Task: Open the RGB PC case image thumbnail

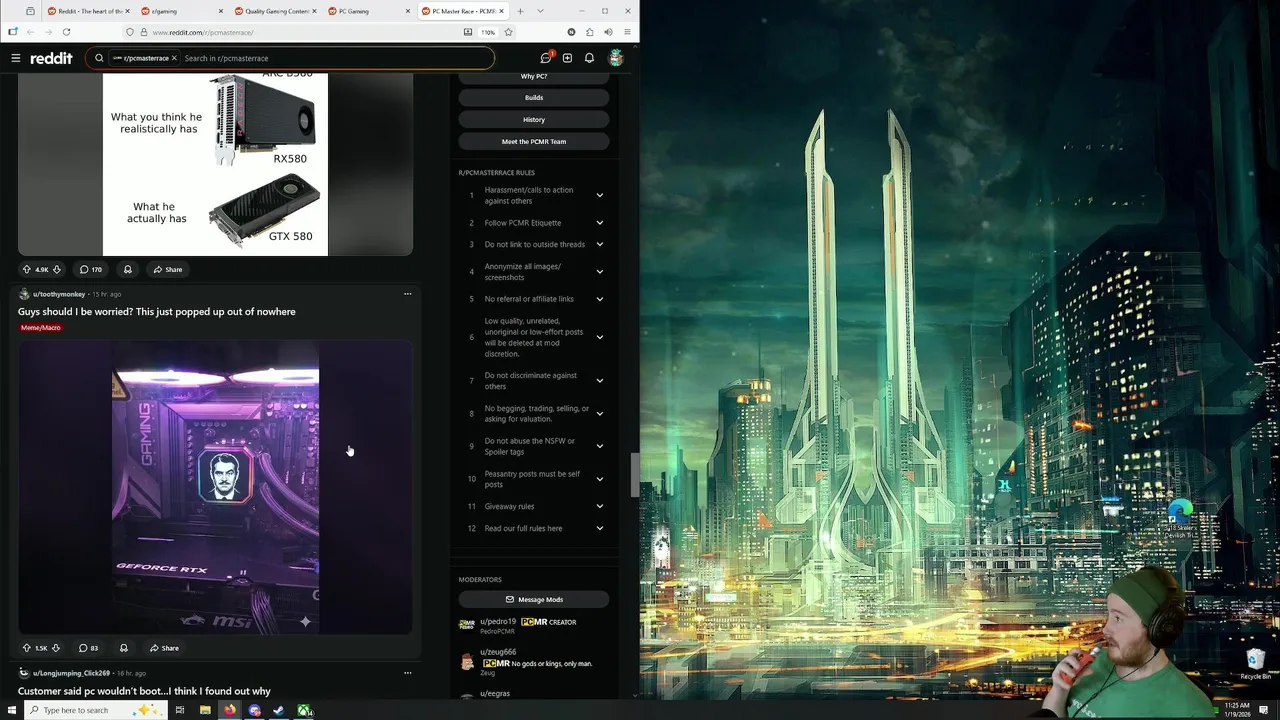Action: click(x=215, y=487)
